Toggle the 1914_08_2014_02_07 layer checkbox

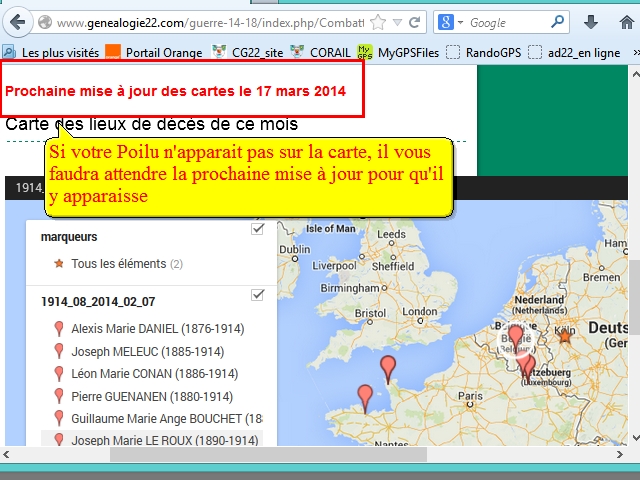click(x=258, y=294)
